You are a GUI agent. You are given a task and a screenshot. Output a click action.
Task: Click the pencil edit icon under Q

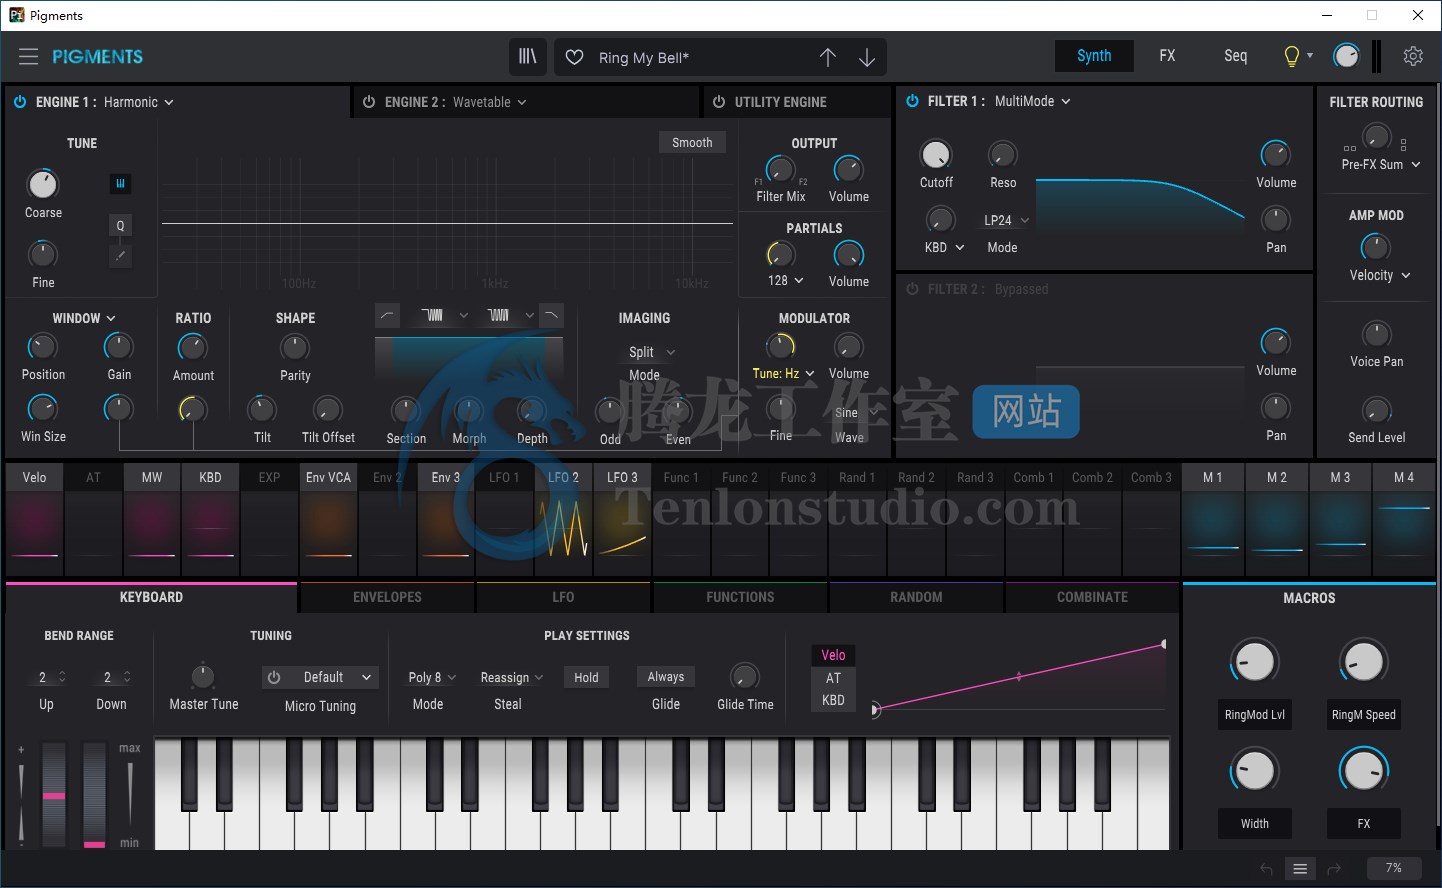(120, 256)
